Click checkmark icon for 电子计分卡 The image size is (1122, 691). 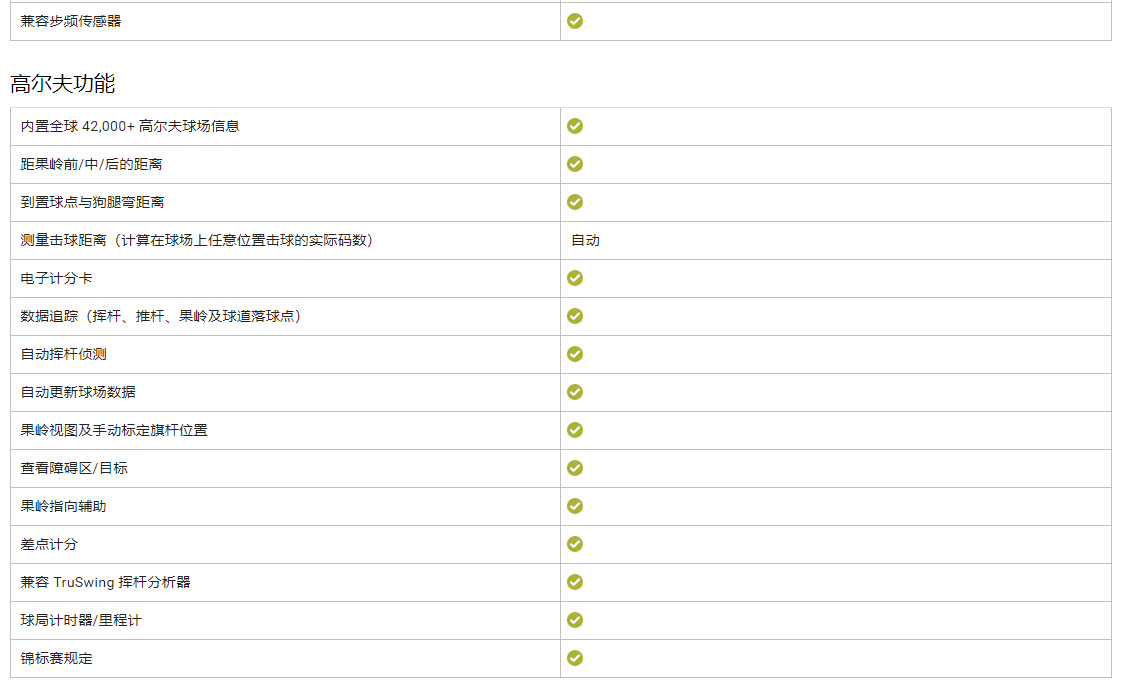point(575,278)
